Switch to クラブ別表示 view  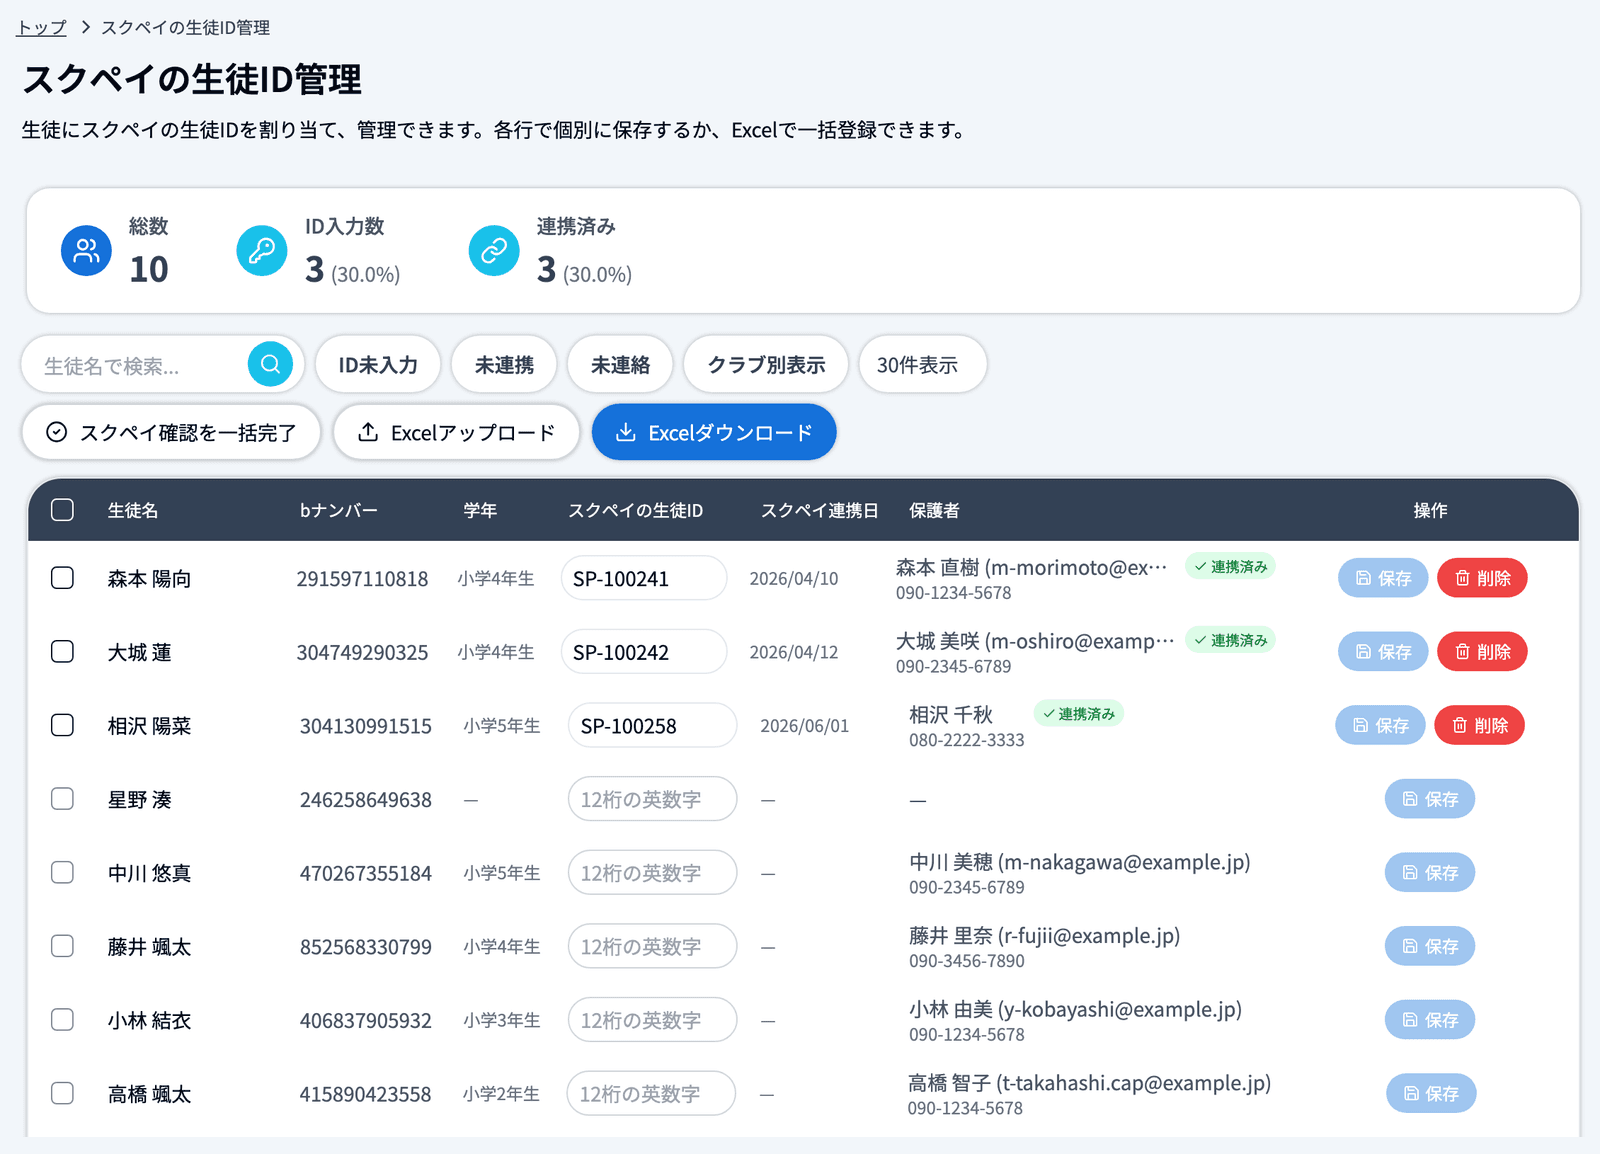tap(766, 364)
